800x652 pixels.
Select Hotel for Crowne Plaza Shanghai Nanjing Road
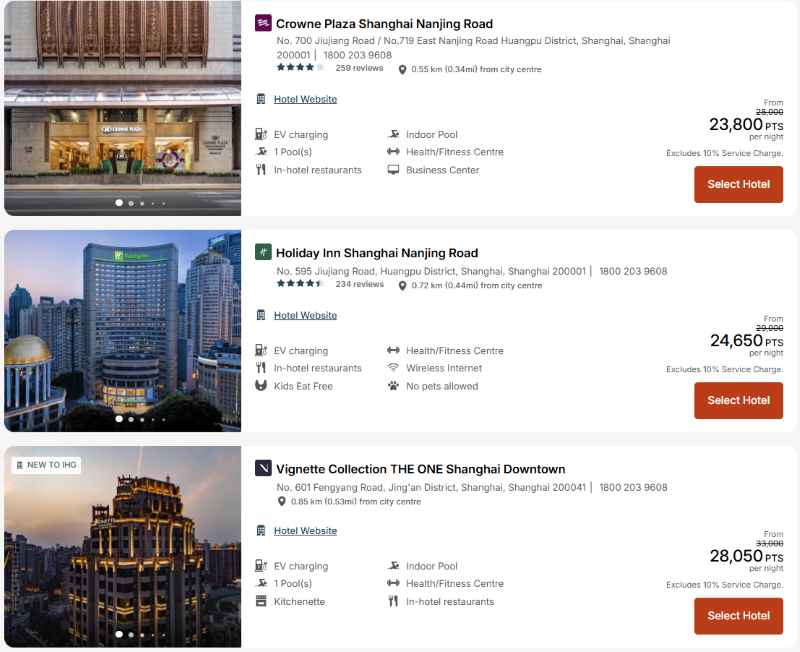[738, 184]
